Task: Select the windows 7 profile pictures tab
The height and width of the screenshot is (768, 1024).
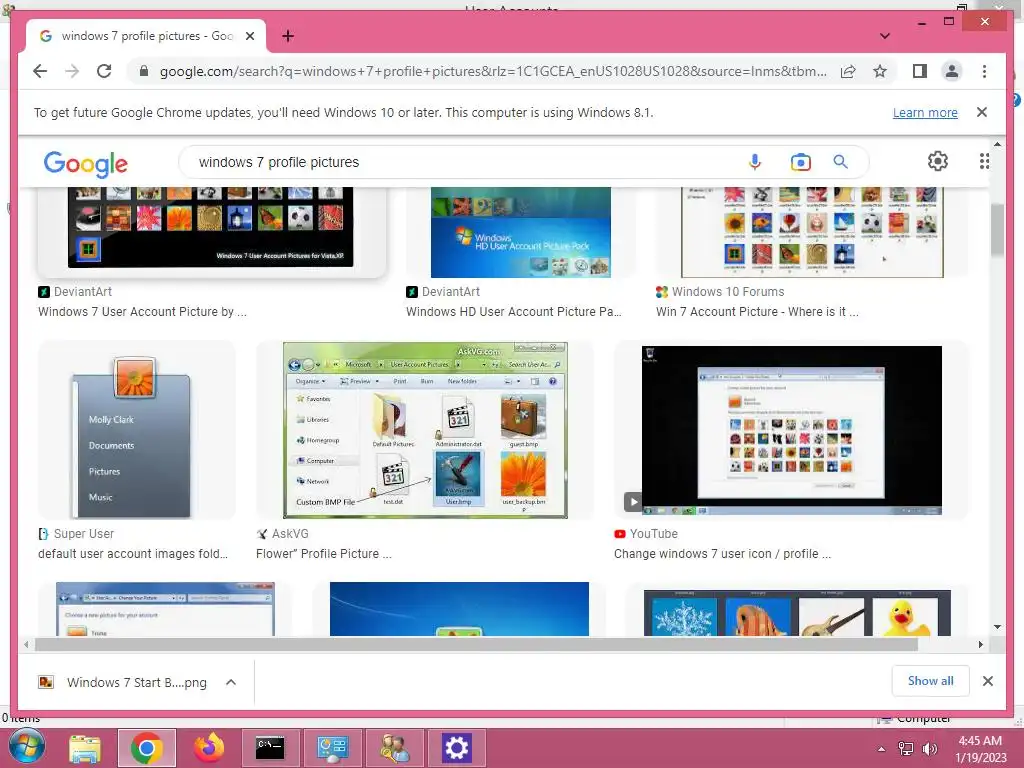Action: pos(146,36)
